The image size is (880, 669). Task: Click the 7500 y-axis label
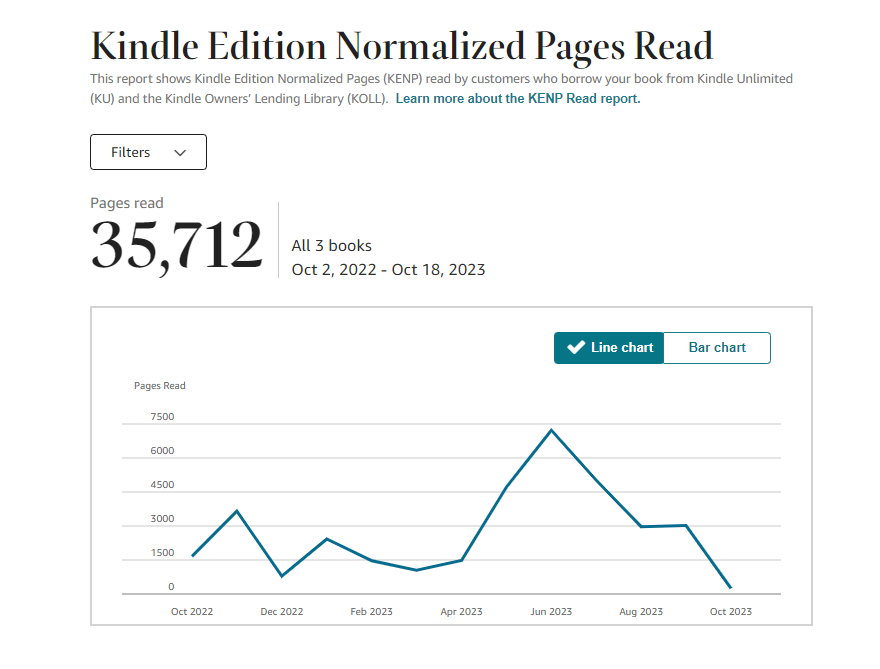click(x=162, y=417)
